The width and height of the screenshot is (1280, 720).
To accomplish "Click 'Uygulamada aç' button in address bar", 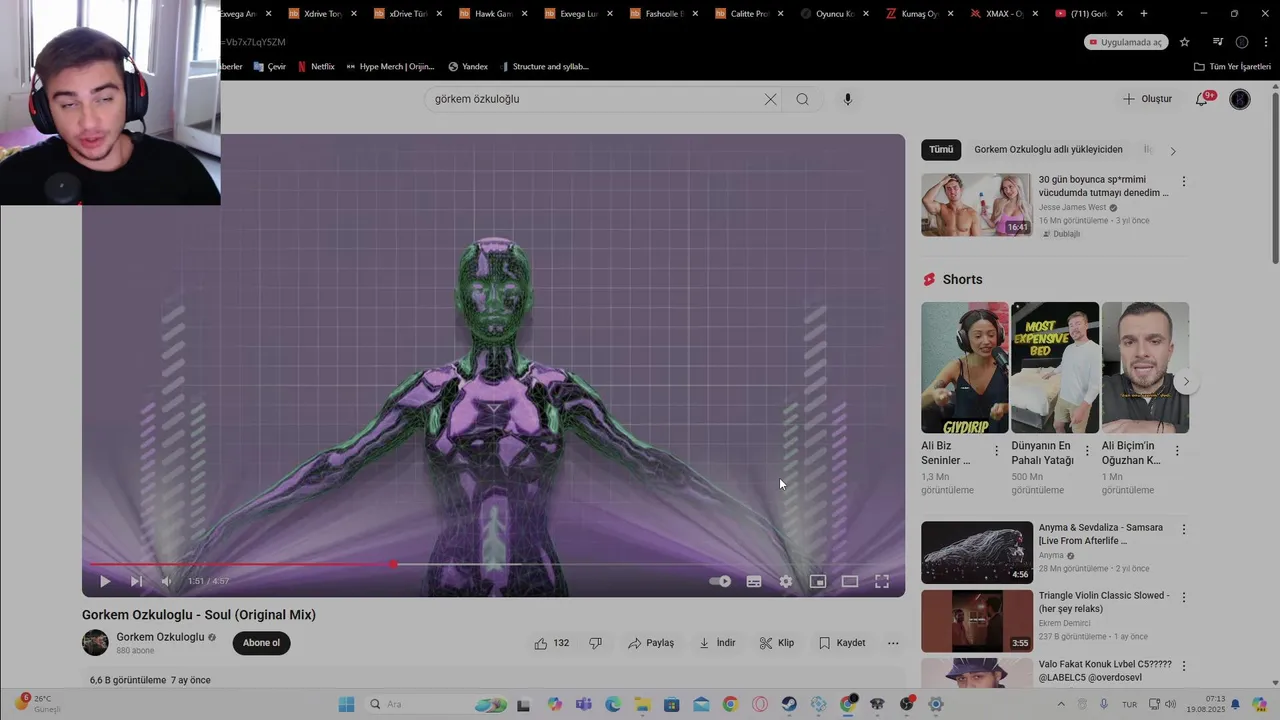I will pyautogui.click(x=1126, y=42).
